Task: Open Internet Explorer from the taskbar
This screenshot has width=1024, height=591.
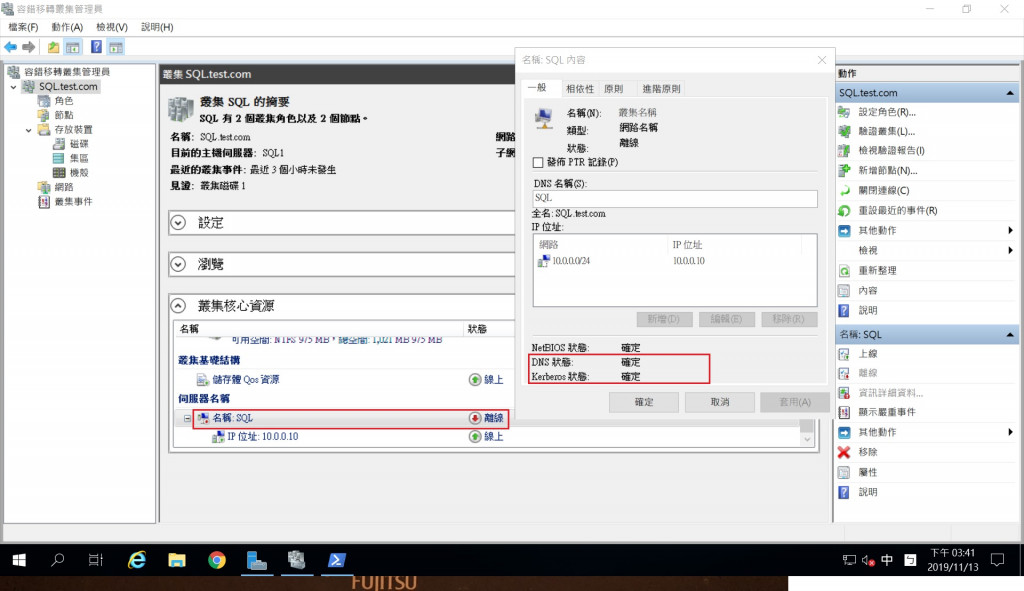Action: point(136,560)
